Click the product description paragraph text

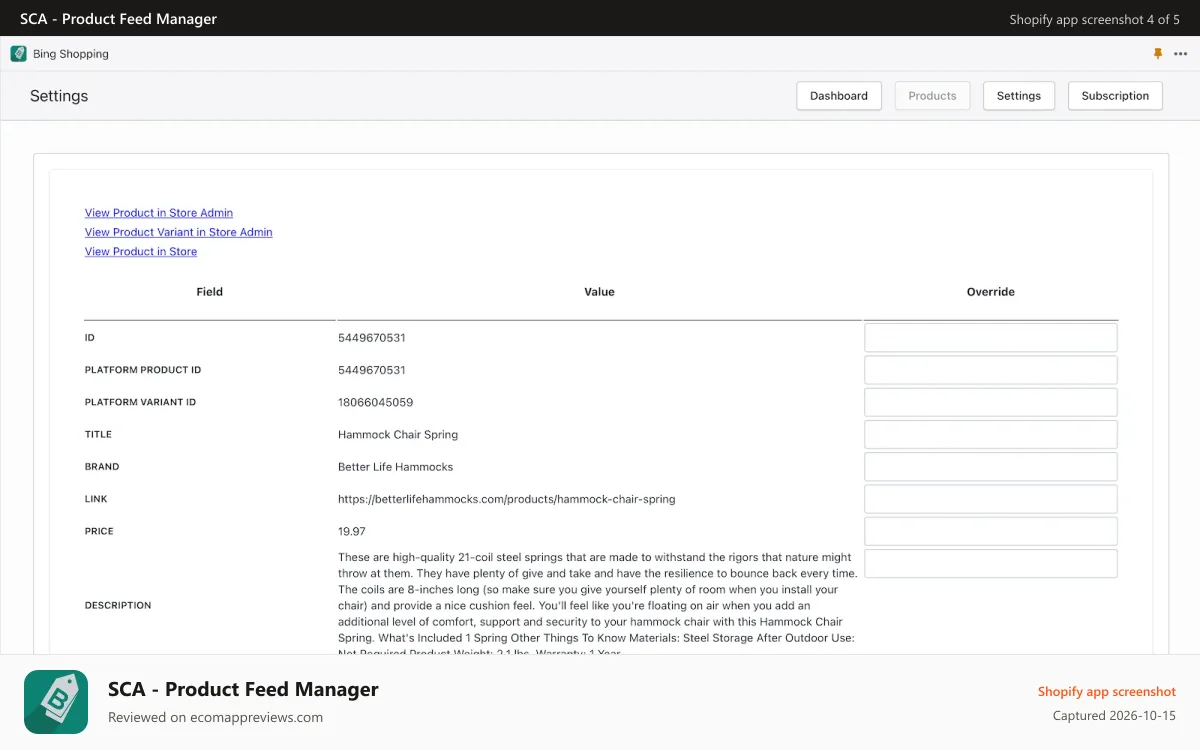[598, 605]
